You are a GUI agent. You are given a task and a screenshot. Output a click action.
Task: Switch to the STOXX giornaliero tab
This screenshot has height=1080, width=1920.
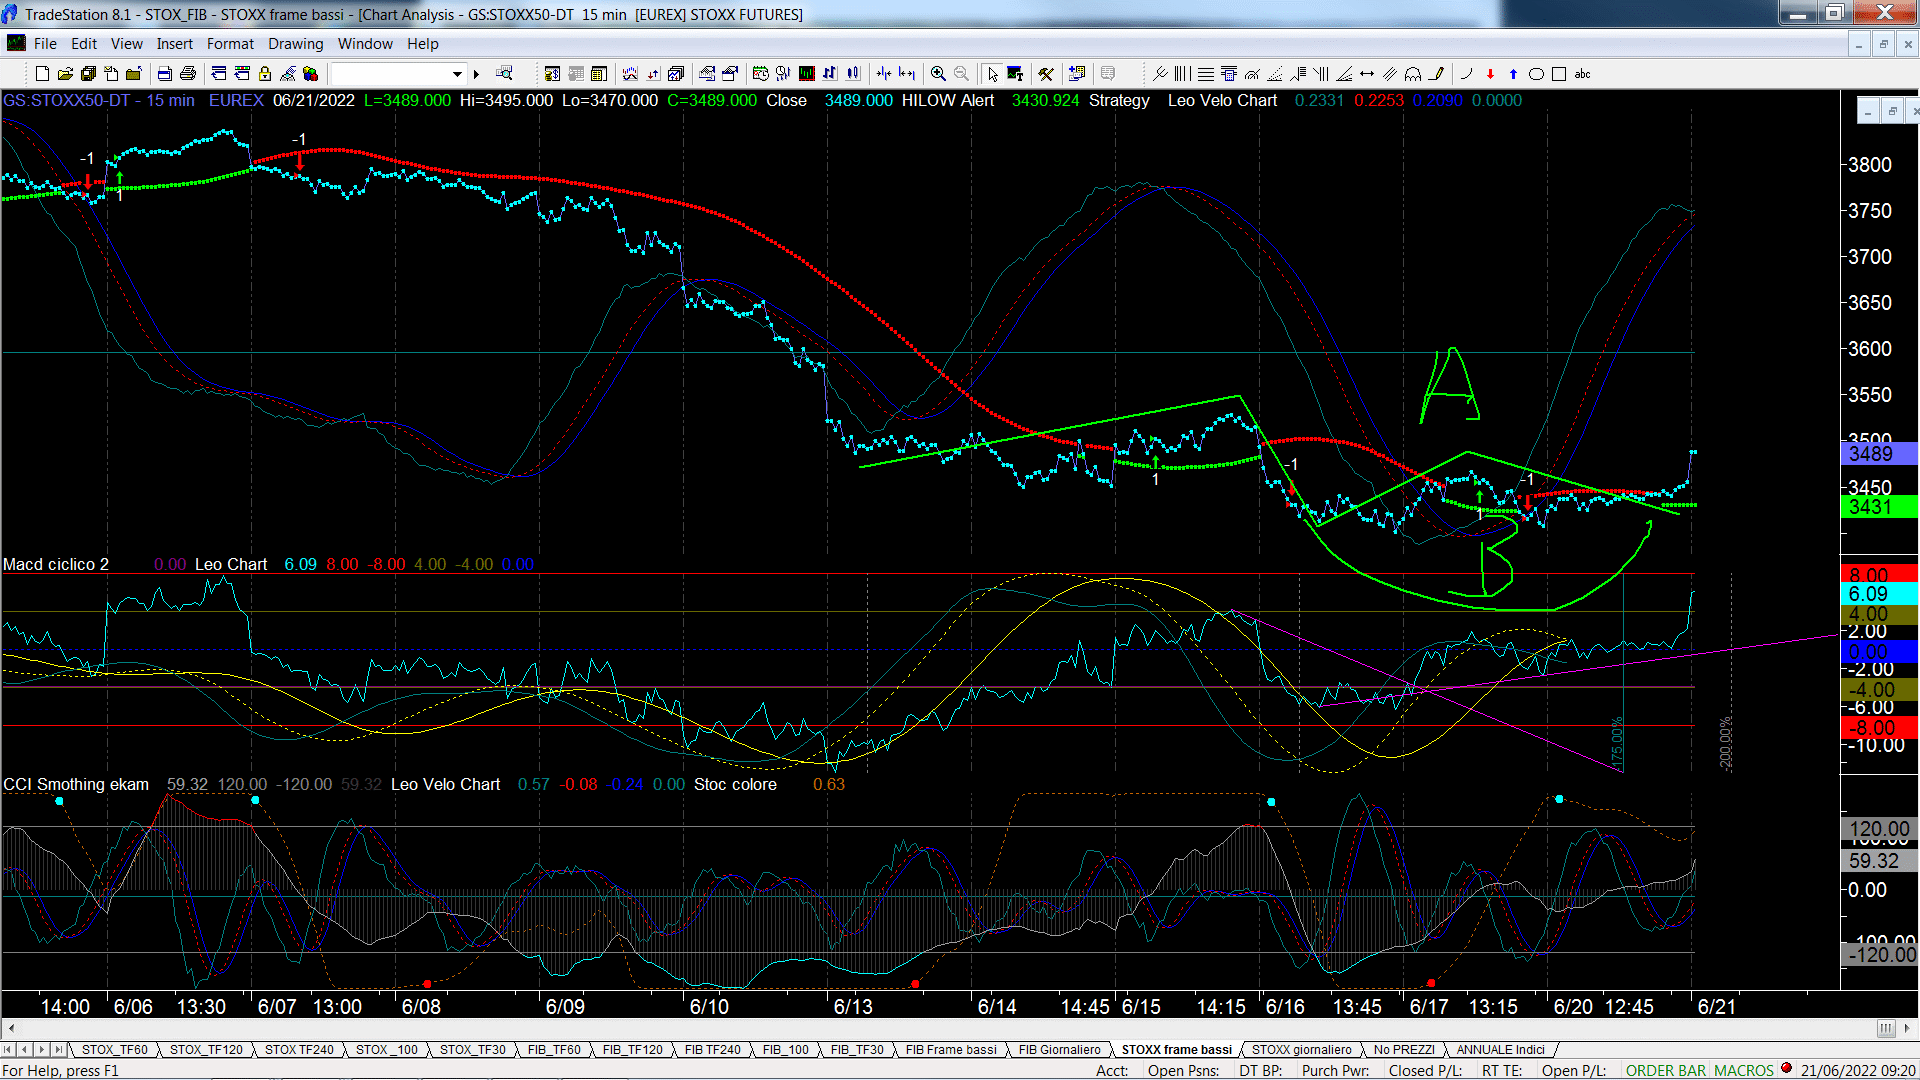click(1301, 1049)
